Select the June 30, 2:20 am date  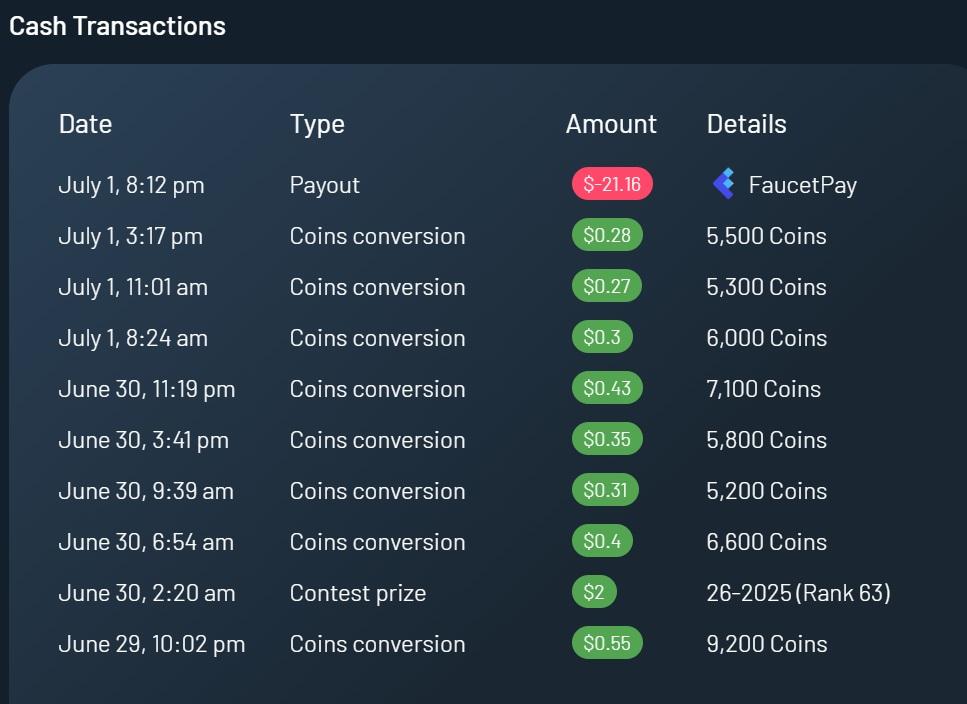pos(147,594)
